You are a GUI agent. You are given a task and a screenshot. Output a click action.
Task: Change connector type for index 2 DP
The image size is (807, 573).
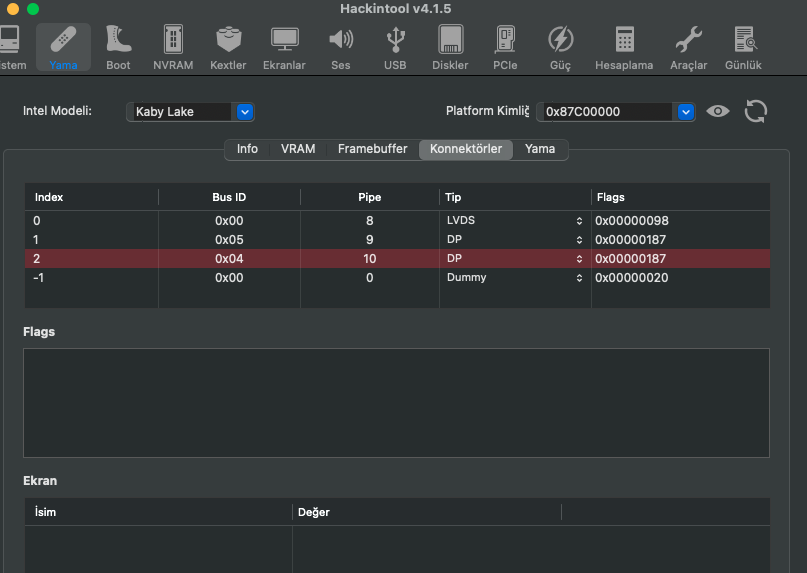[x=579, y=259]
